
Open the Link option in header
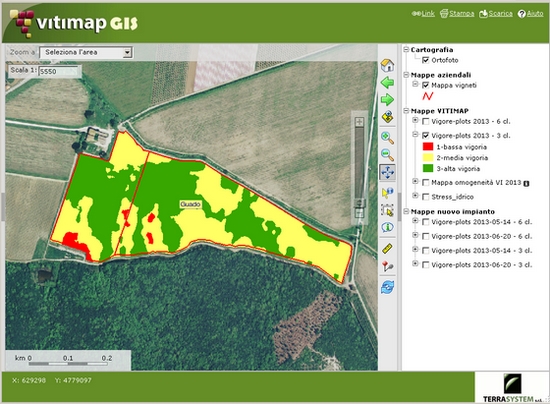pos(423,13)
